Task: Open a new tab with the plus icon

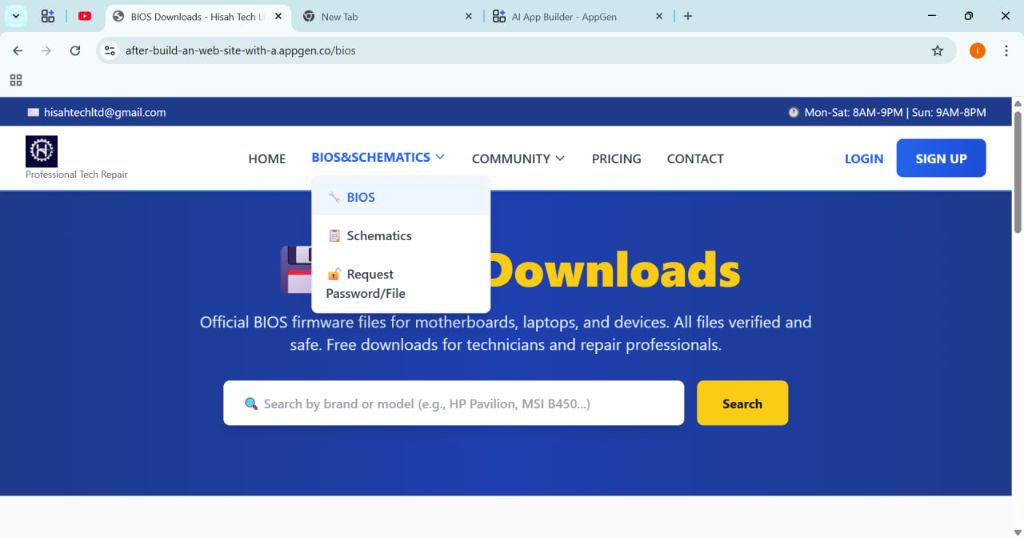Action: click(688, 16)
